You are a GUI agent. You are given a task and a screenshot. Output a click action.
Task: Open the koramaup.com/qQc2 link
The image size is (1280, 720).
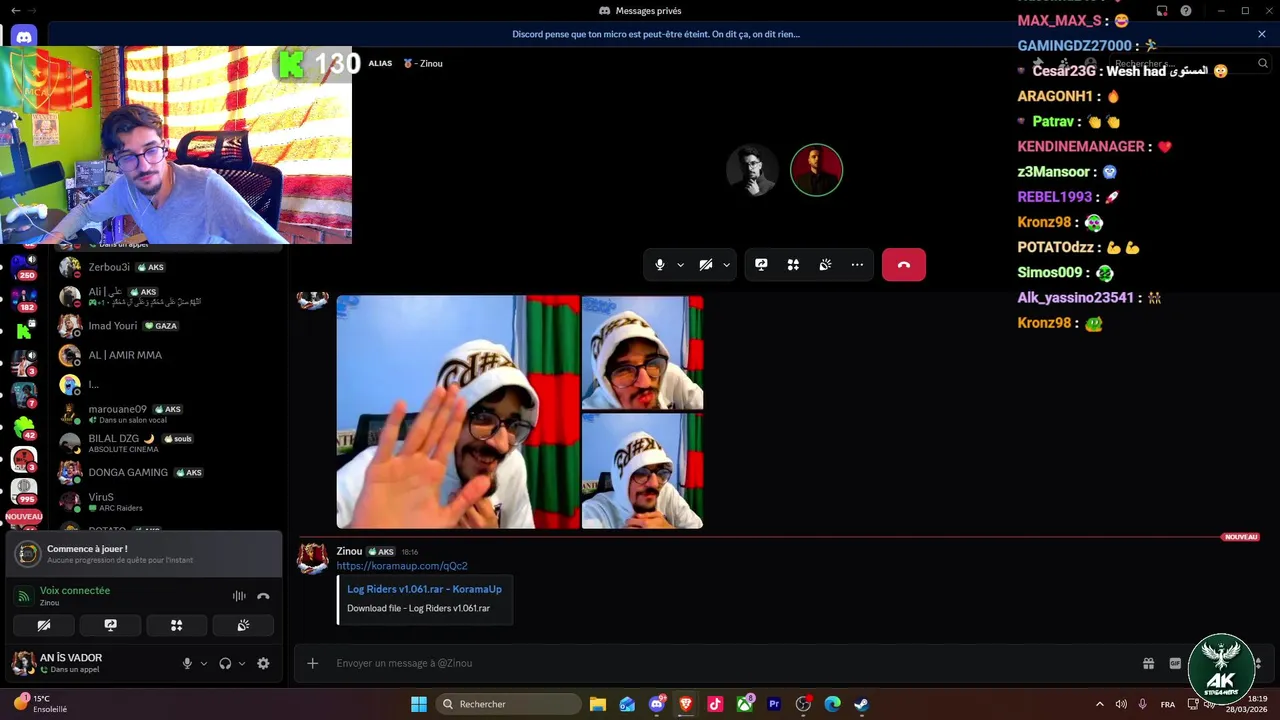(402, 566)
